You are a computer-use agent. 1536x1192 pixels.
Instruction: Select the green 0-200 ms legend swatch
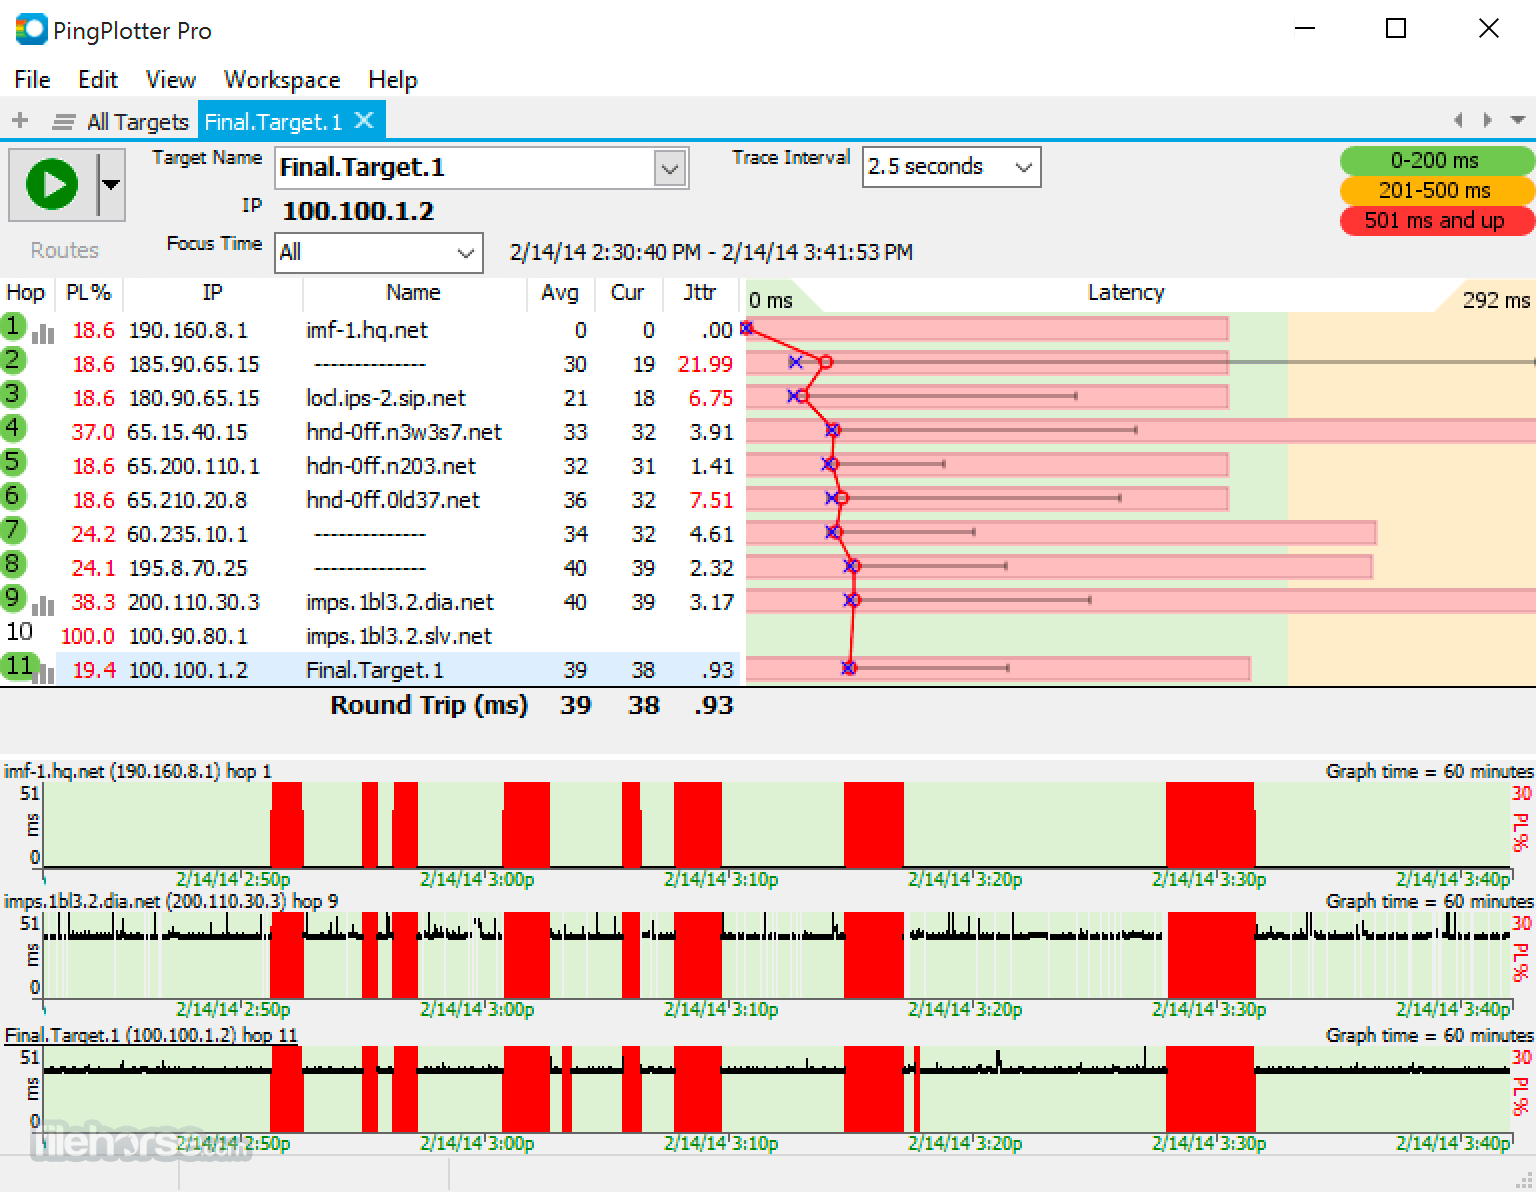click(x=1434, y=160)
